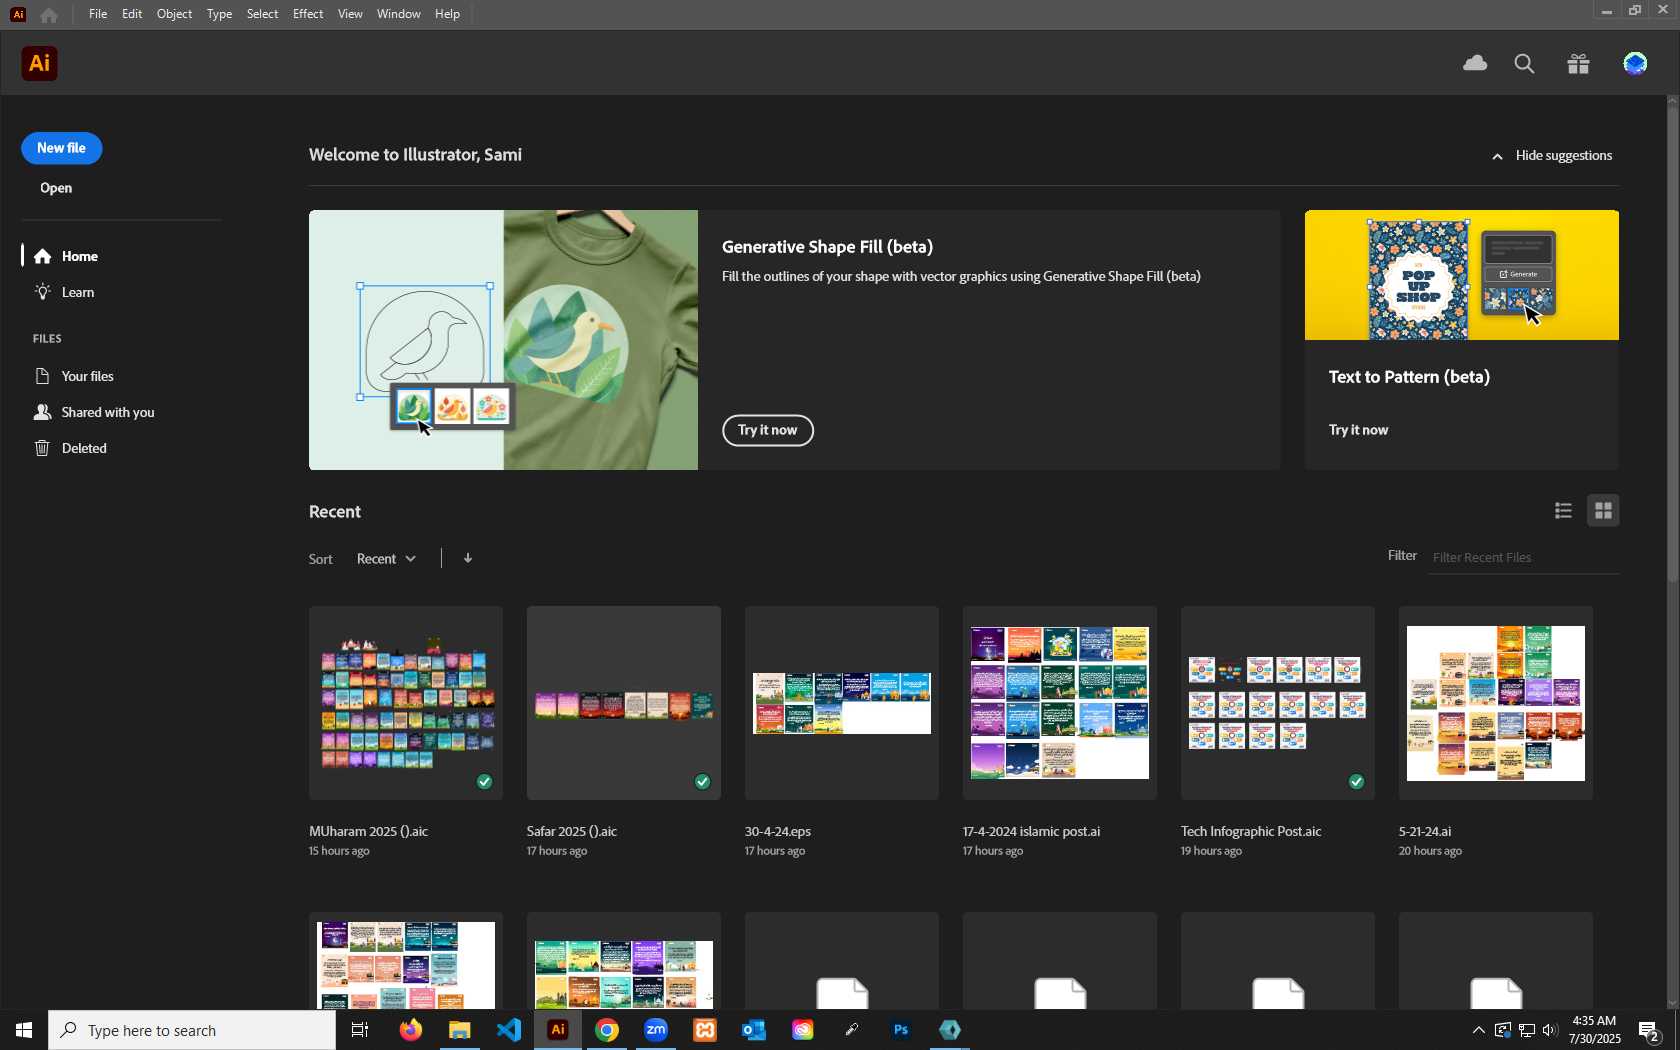Open Creative Cloud from the taskbar
Viewport: 1680px width, 1050px height.
pyautogui.click(x=803, y=1030)
